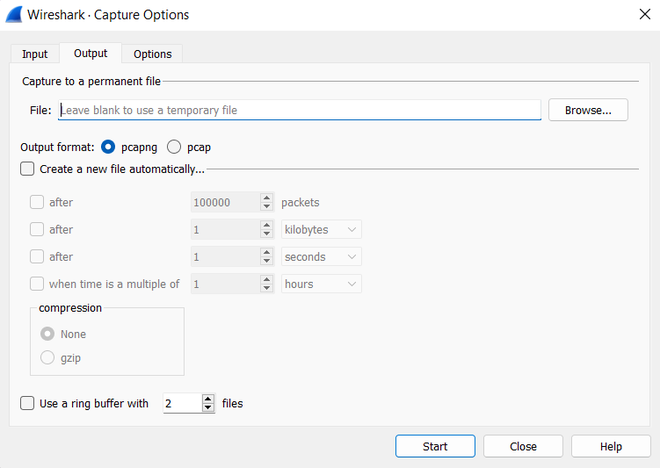
Task: Switch to the Options tab
Action: [152, 54]
